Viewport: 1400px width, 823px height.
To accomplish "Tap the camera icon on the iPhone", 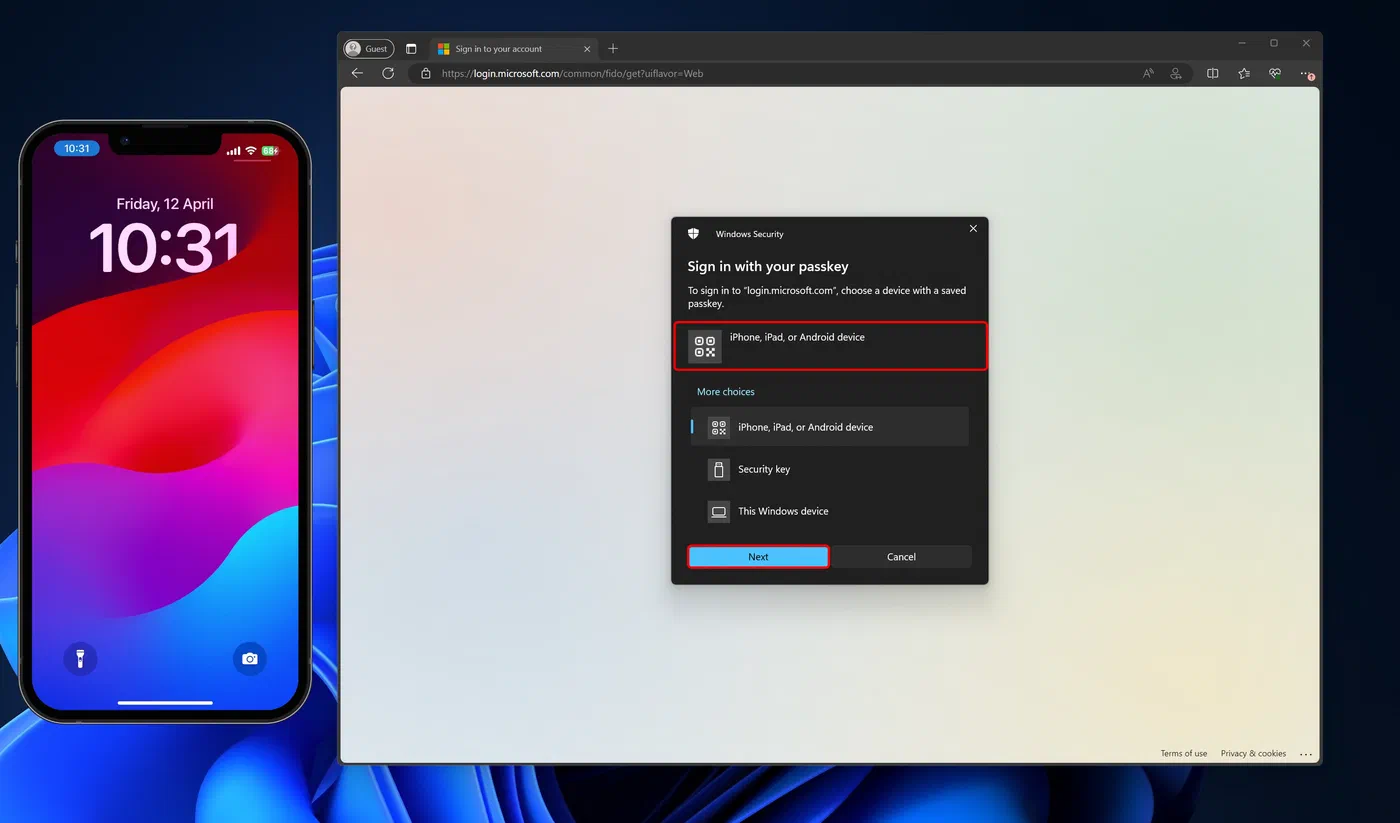I will pos(250,658).
